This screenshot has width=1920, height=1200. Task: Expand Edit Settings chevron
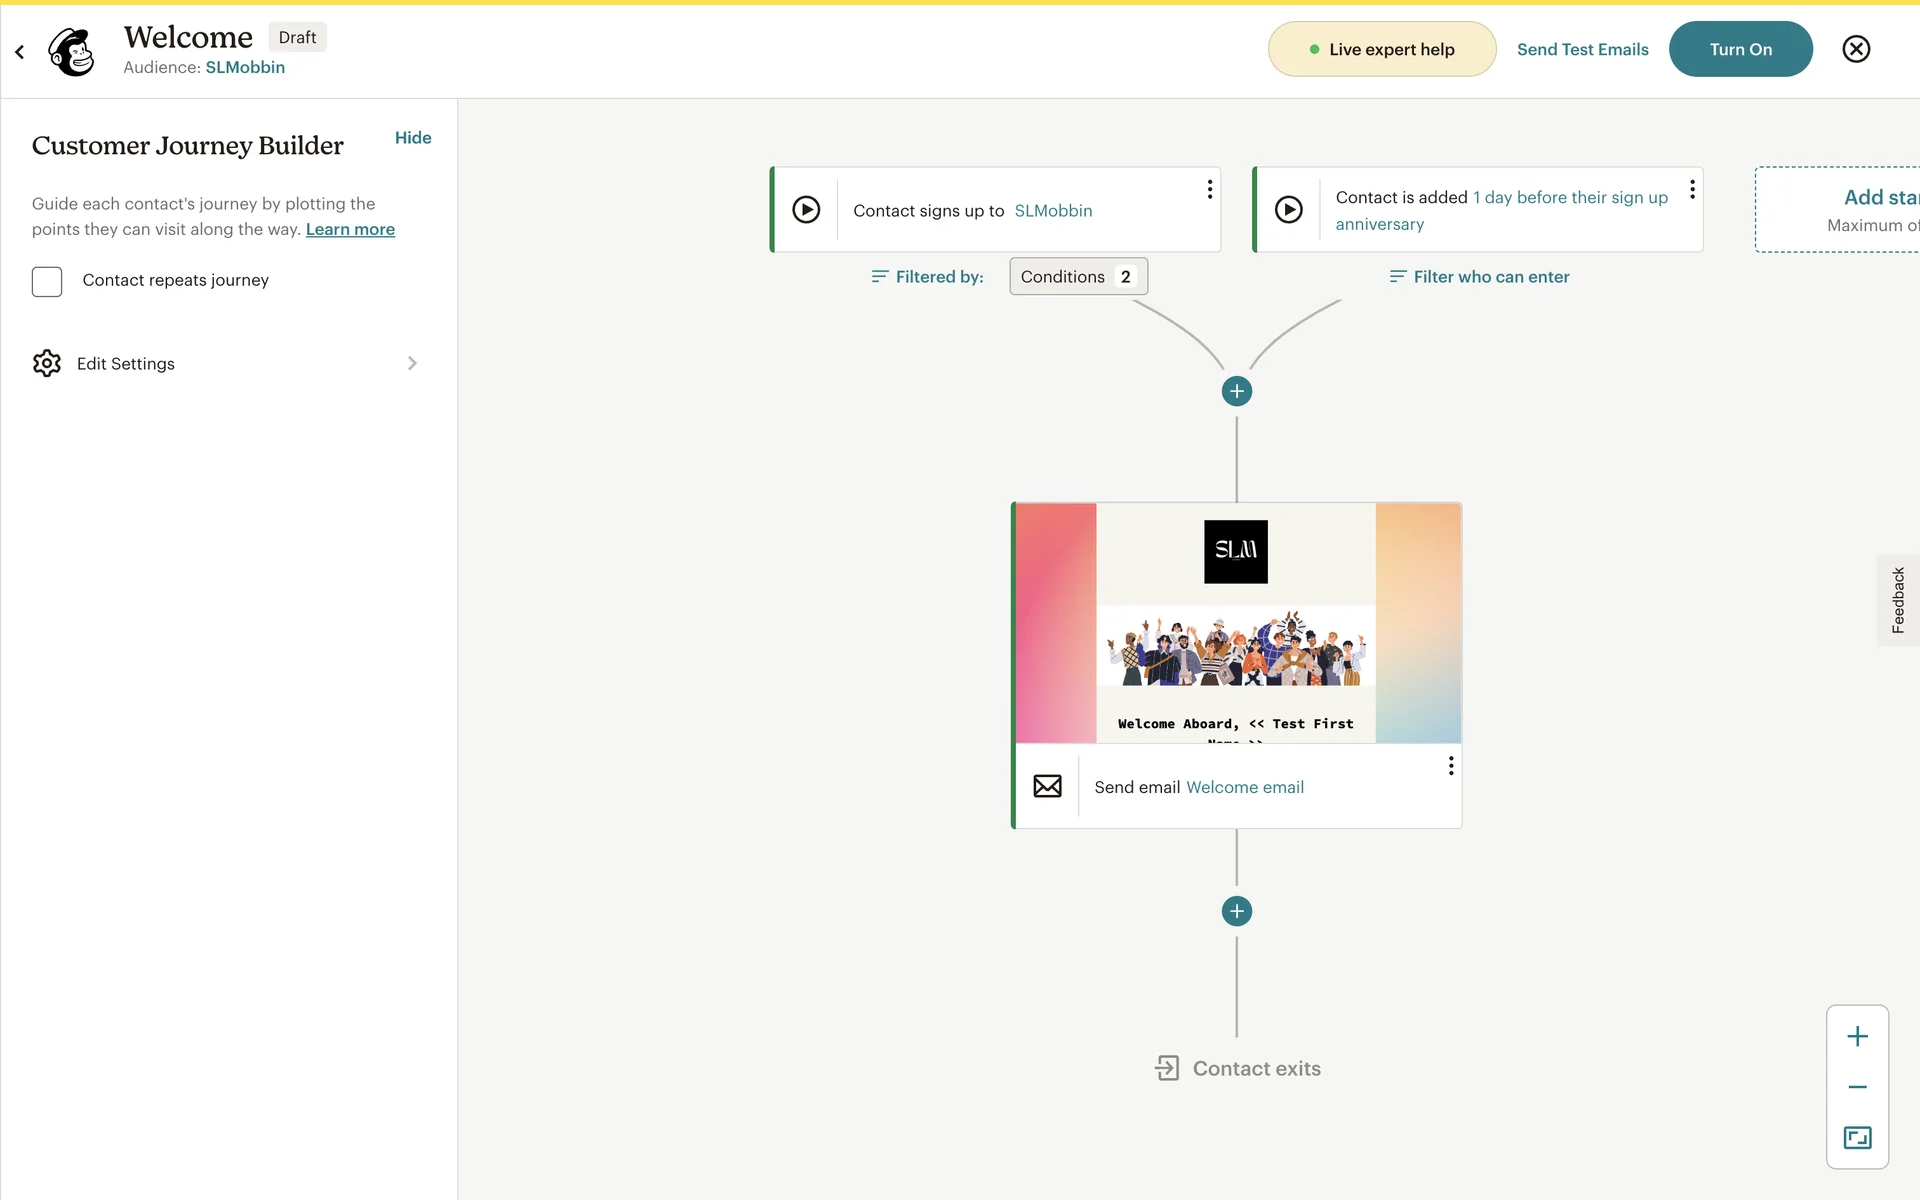click(412, 363)
